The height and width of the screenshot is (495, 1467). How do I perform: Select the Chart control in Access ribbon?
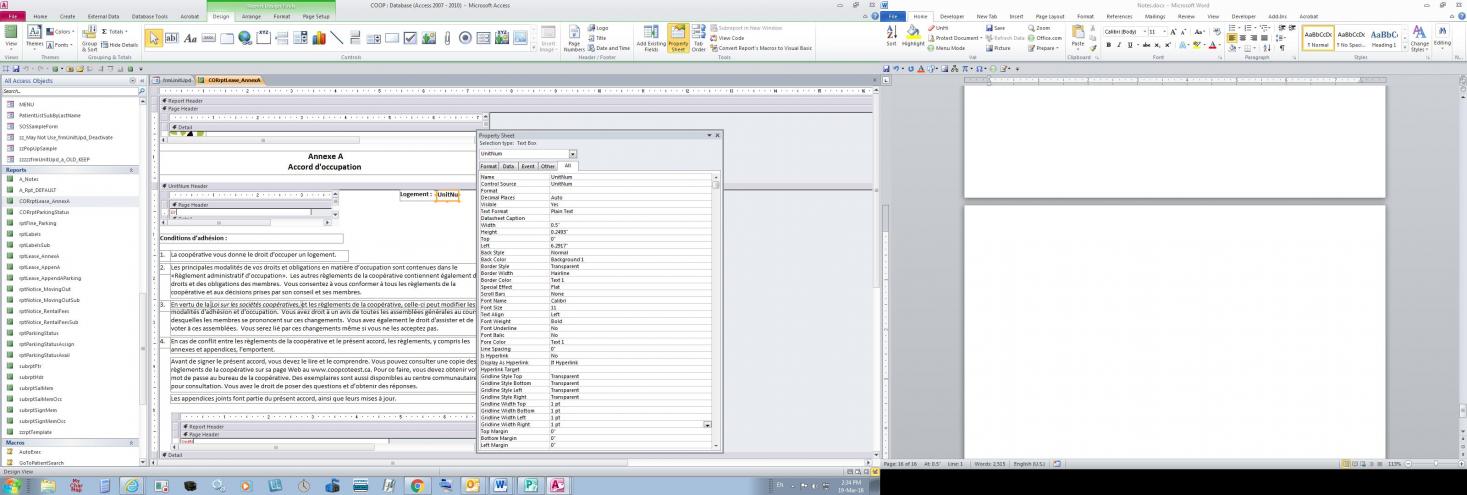tap(319, 38)
